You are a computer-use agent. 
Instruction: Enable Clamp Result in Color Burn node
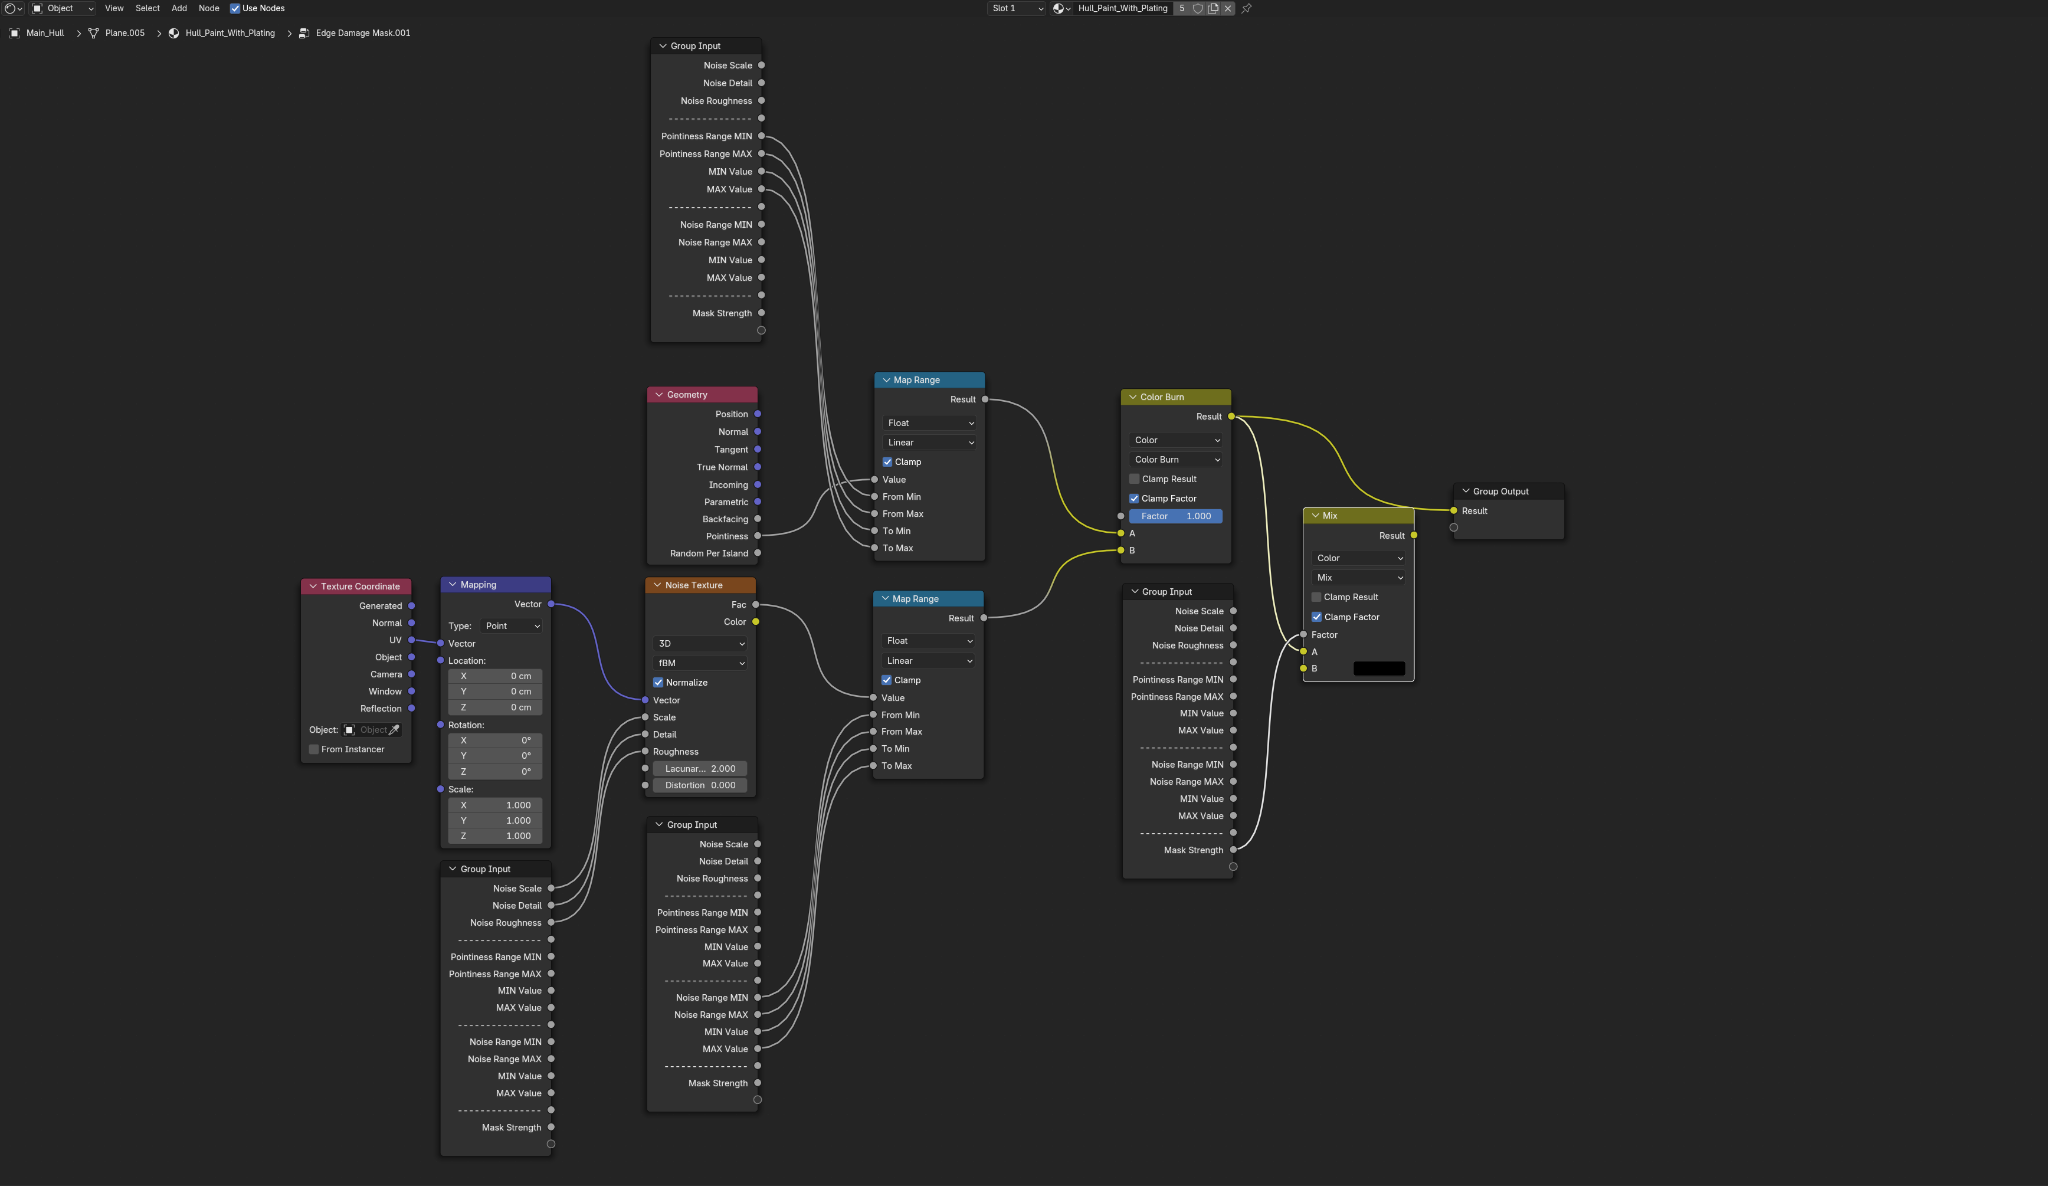point(1134,479)
